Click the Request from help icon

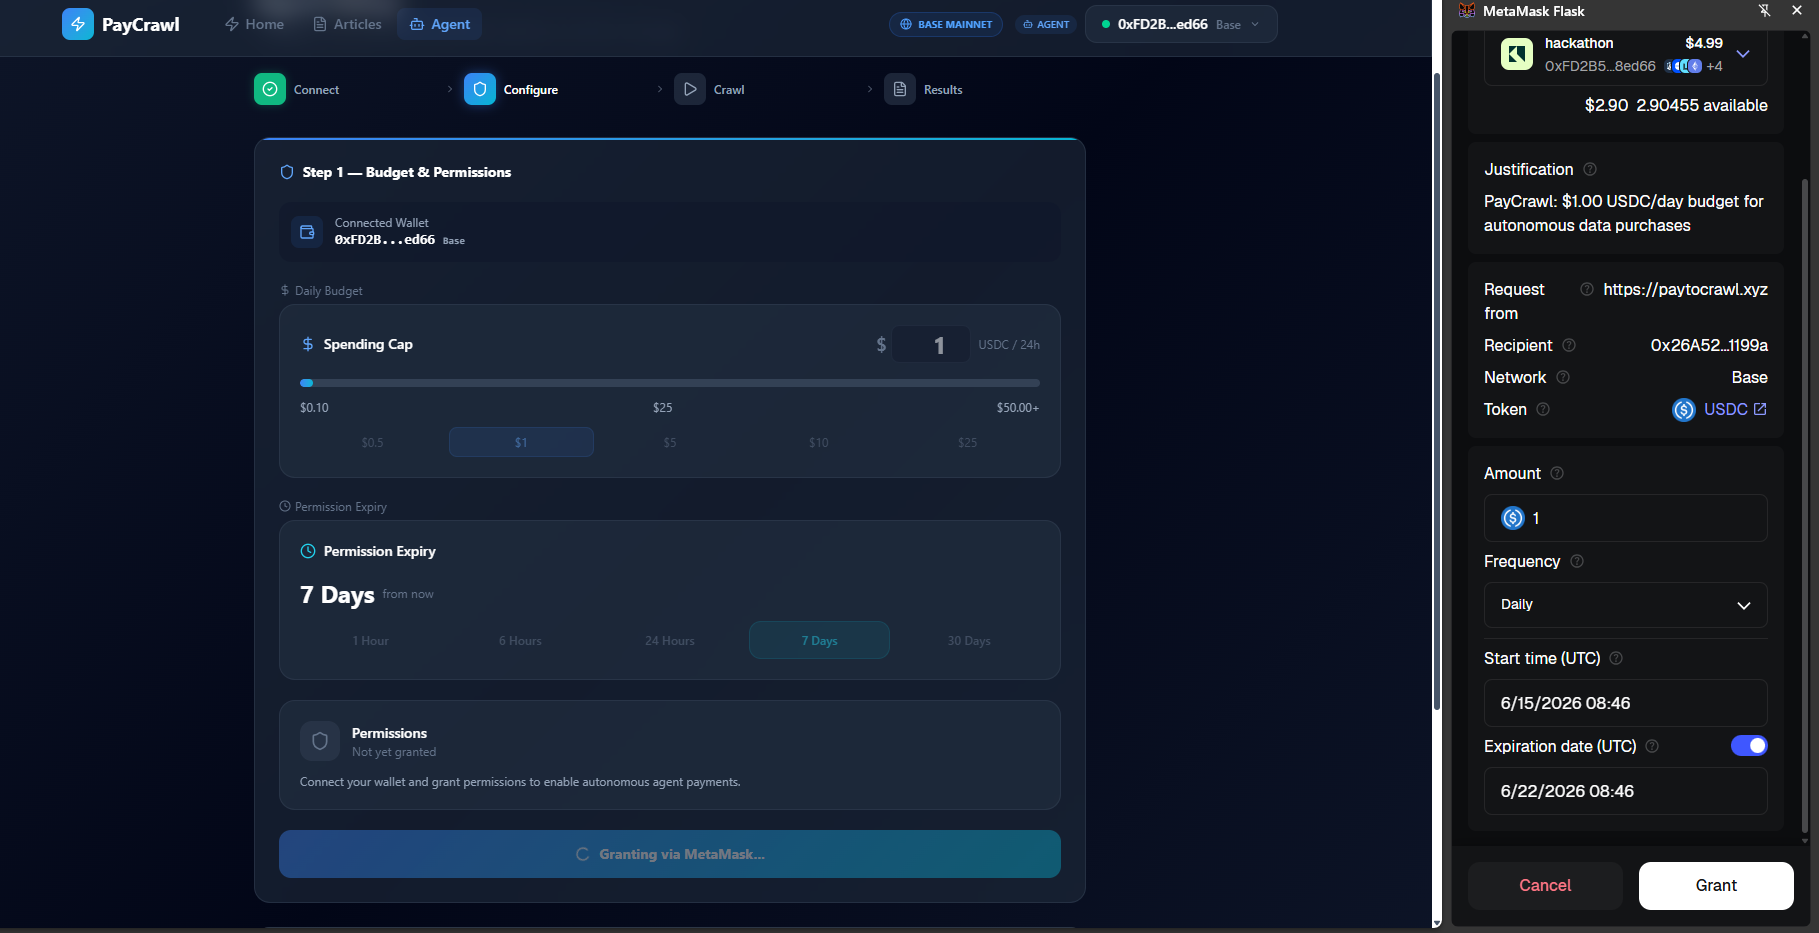pos(1587,289)
